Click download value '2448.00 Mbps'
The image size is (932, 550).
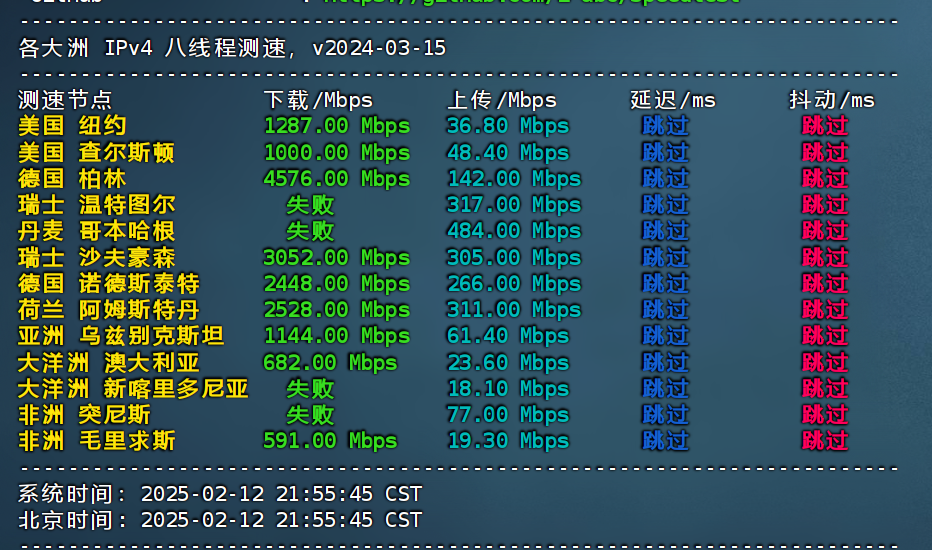tap(336, 284)
